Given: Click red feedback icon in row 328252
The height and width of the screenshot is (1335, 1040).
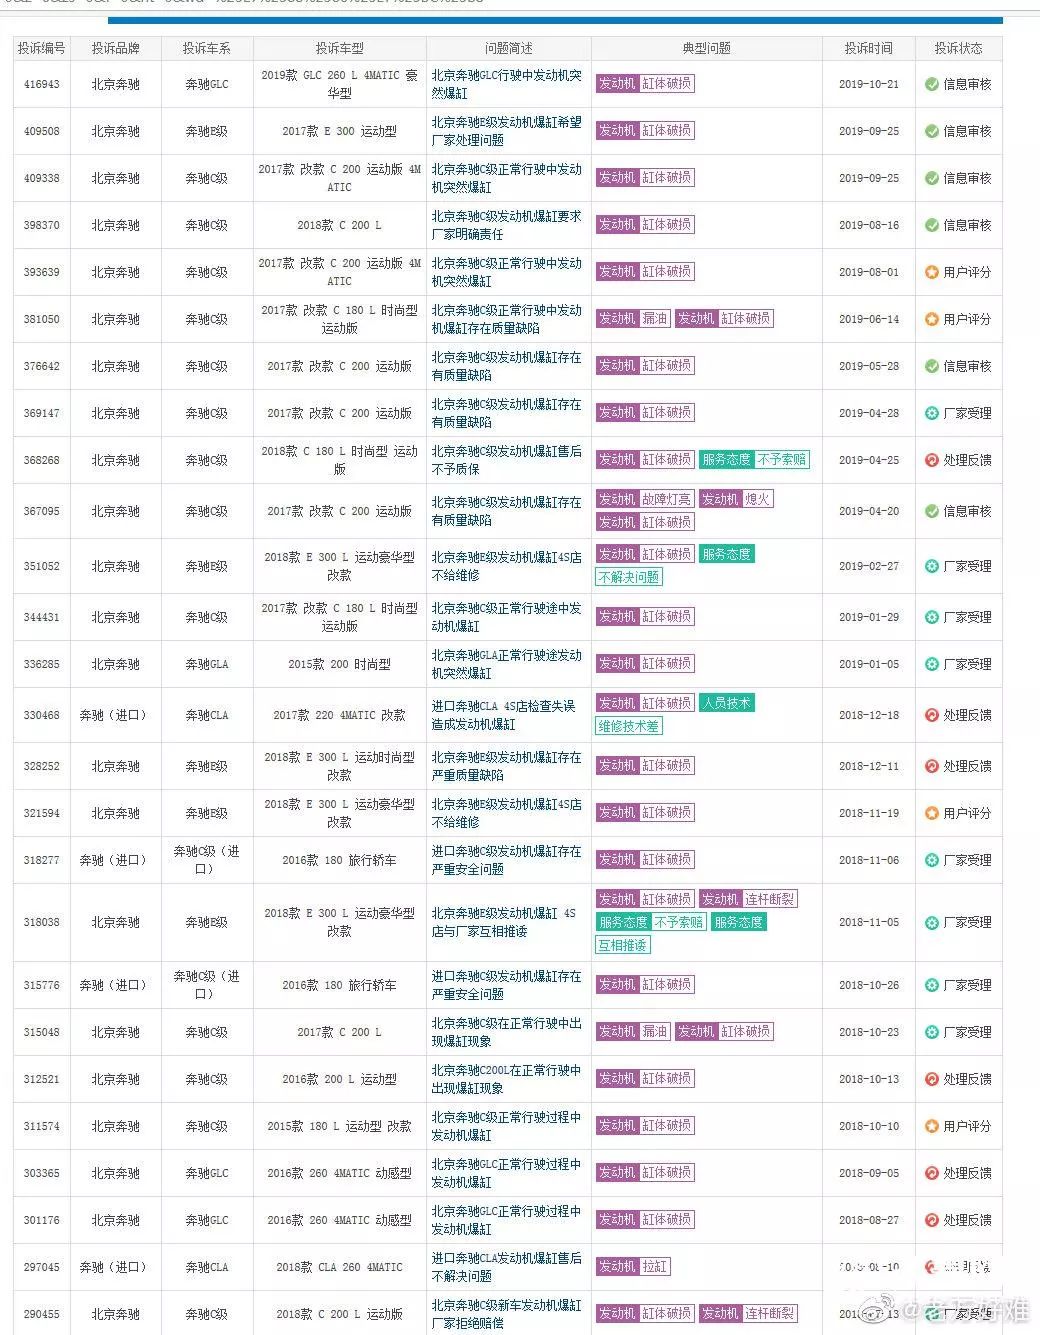Looking at the screenshot, I should coord(931,766).
